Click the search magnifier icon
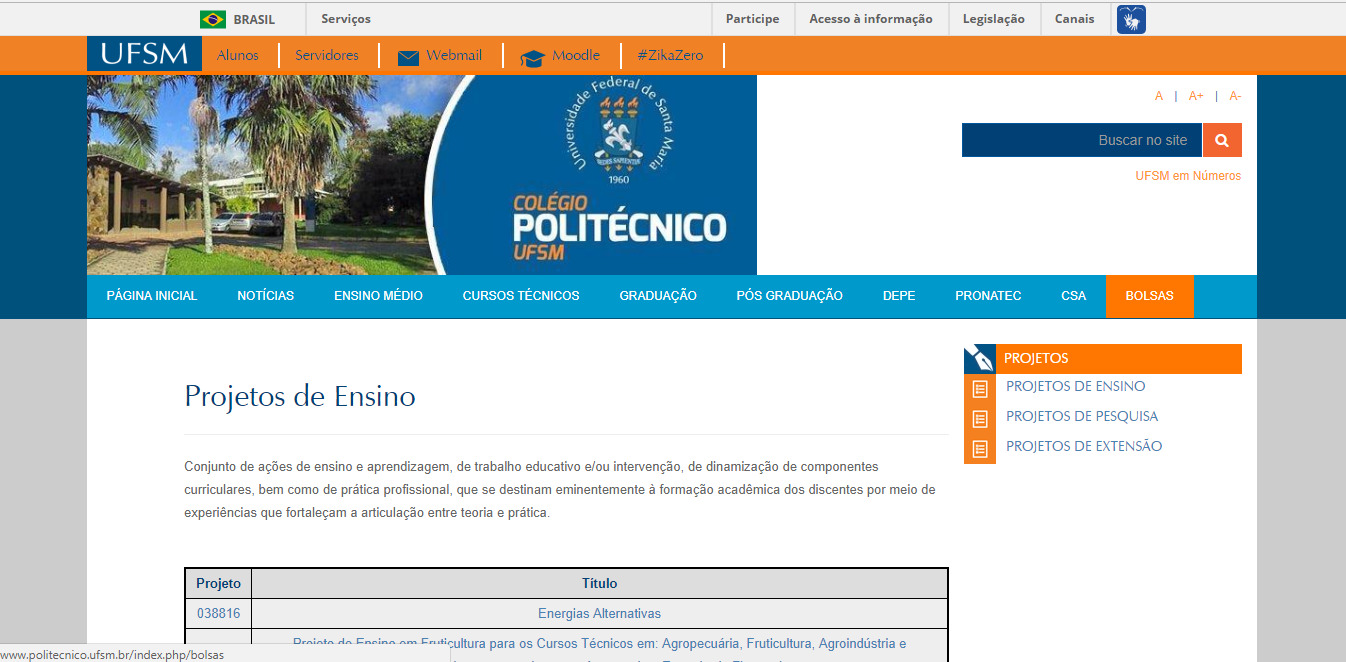The width and height of the screenshot is (1346, 662). tap(1222, 140)
